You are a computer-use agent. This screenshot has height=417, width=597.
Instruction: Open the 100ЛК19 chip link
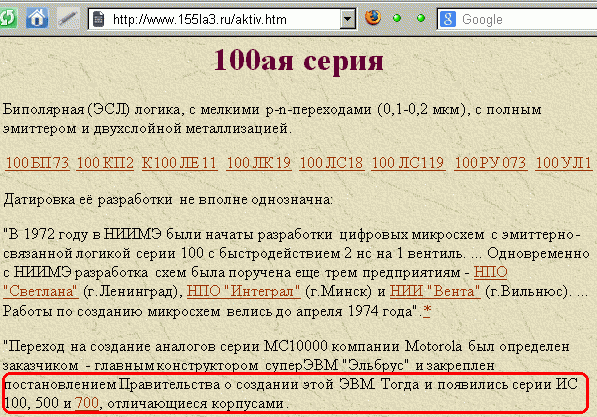tap(259, 163)
